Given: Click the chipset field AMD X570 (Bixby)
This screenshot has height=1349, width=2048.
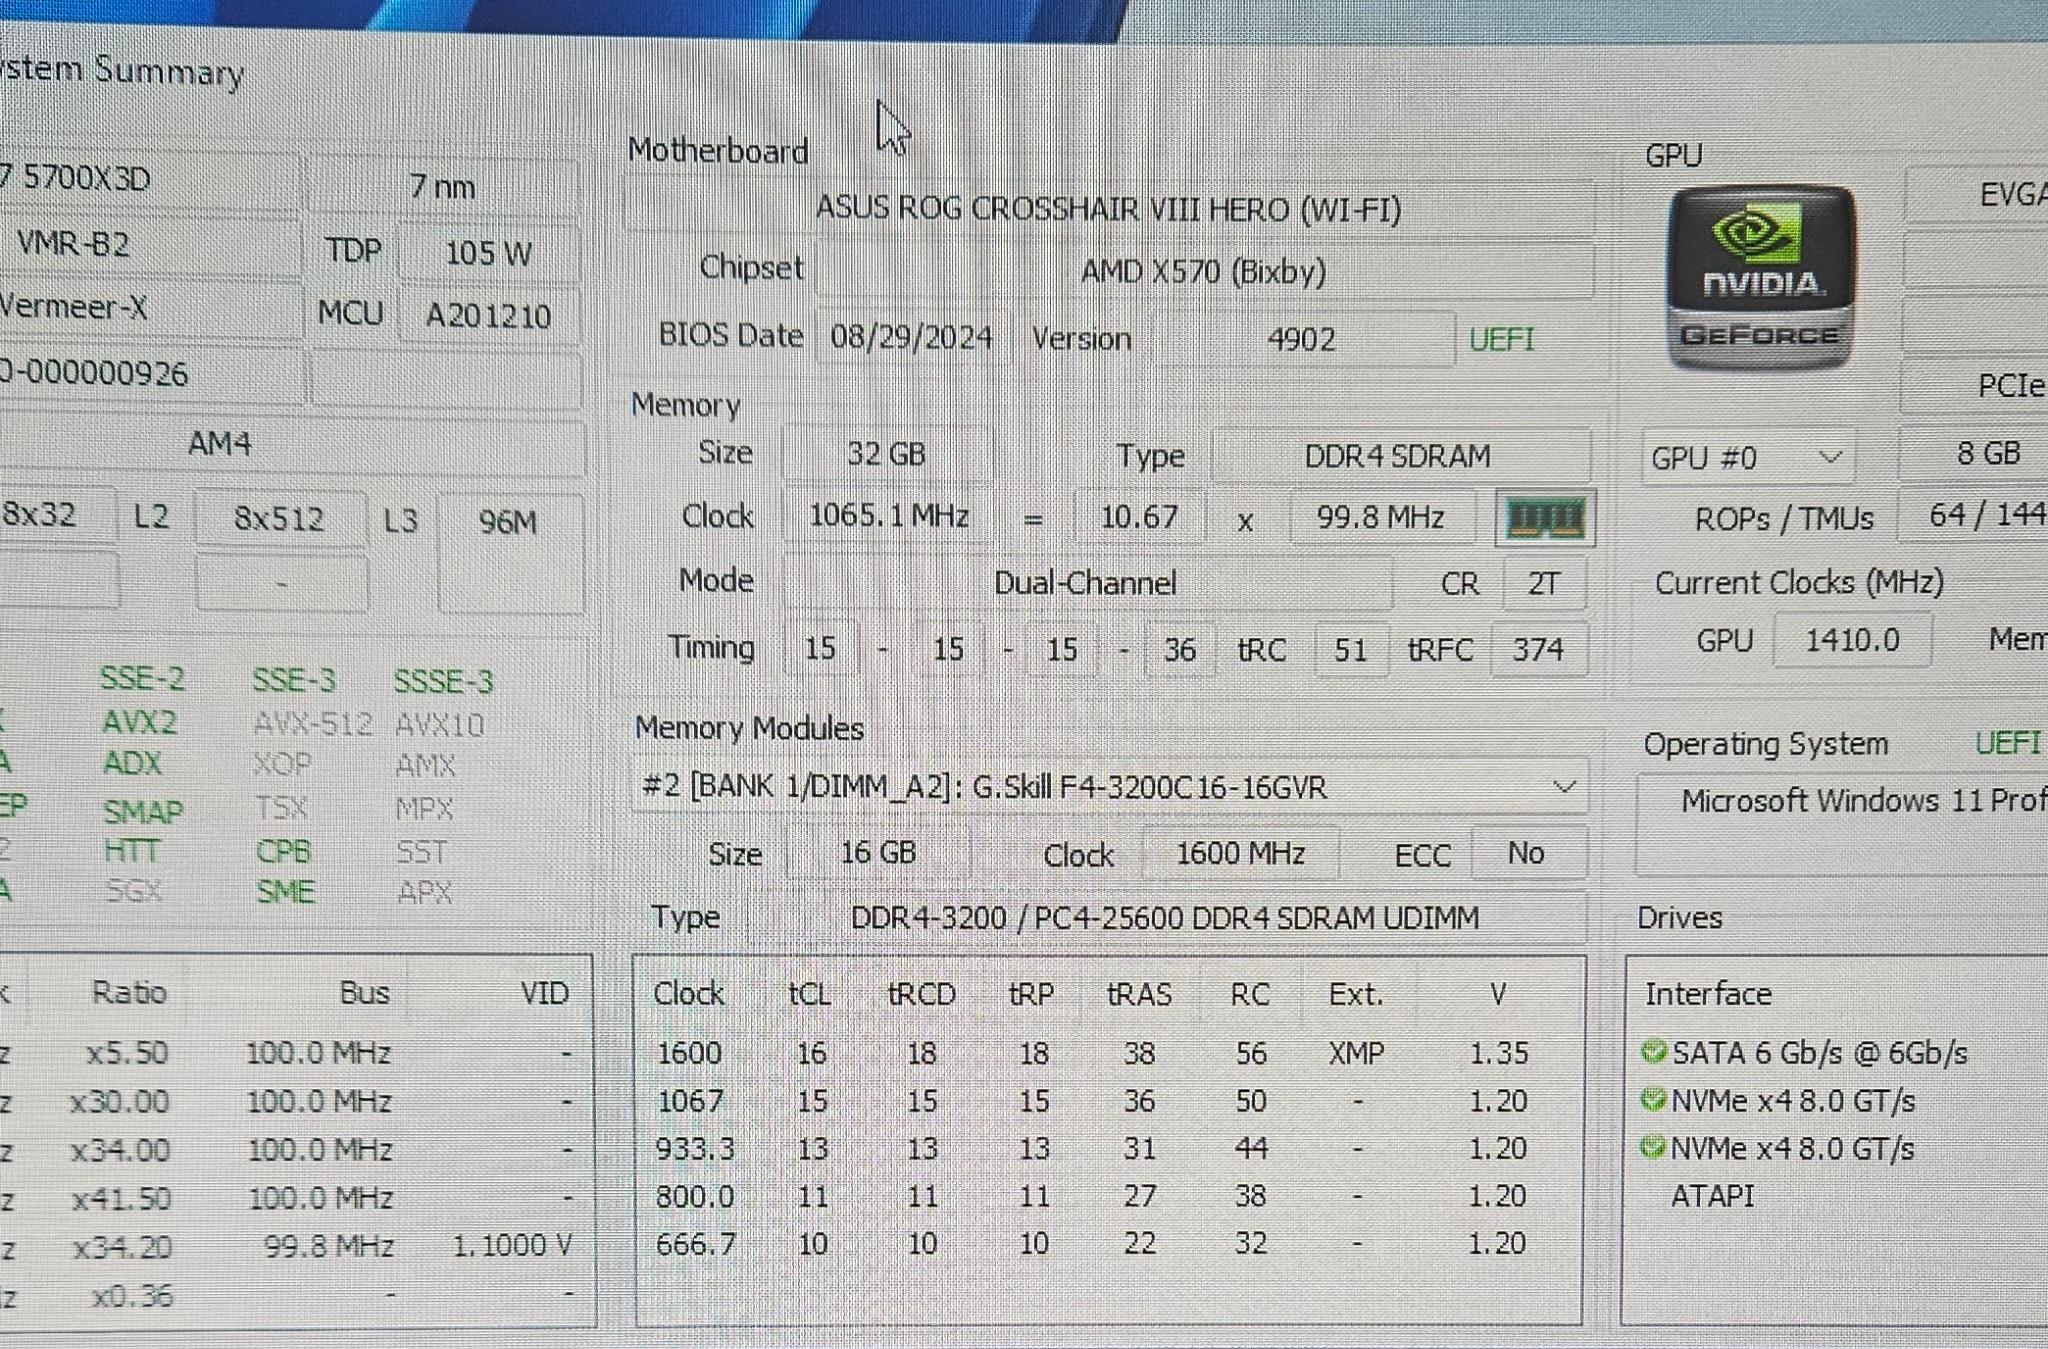Looking at the screenshot, I should pos(1203,271).
